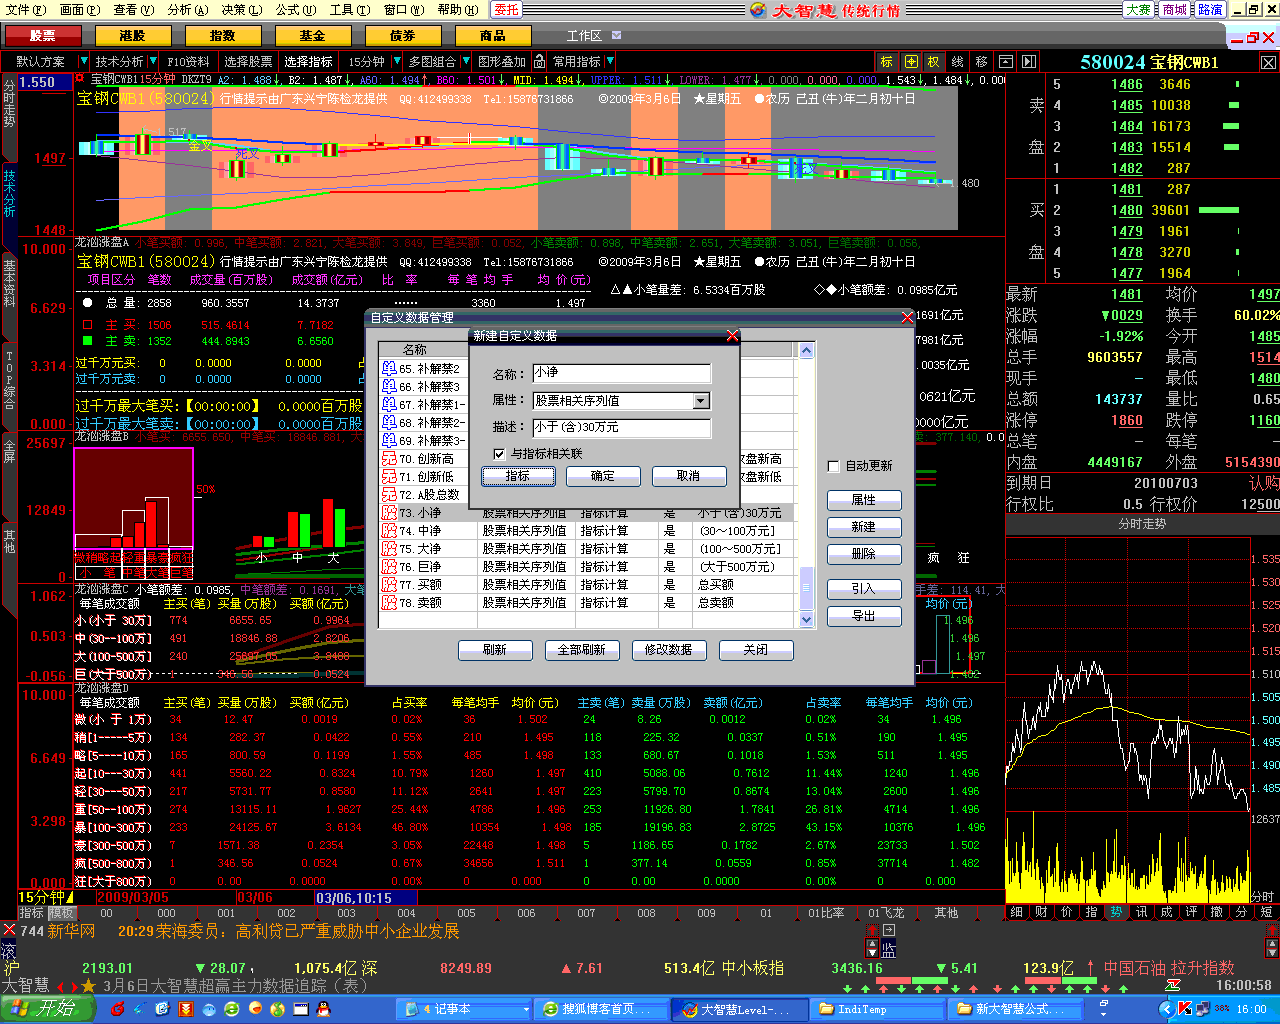
Task: Click the 取消 button
Action: (x=688, y=476)
